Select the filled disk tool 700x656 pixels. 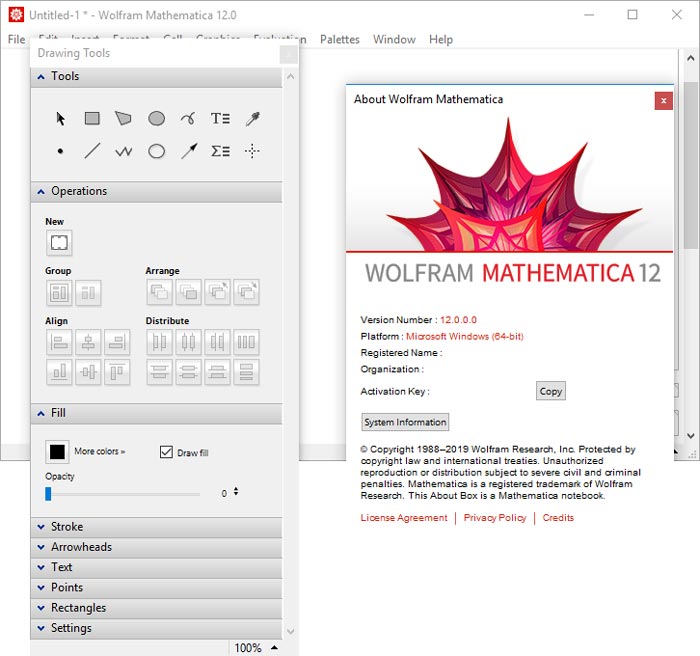(x=157, y=118)
